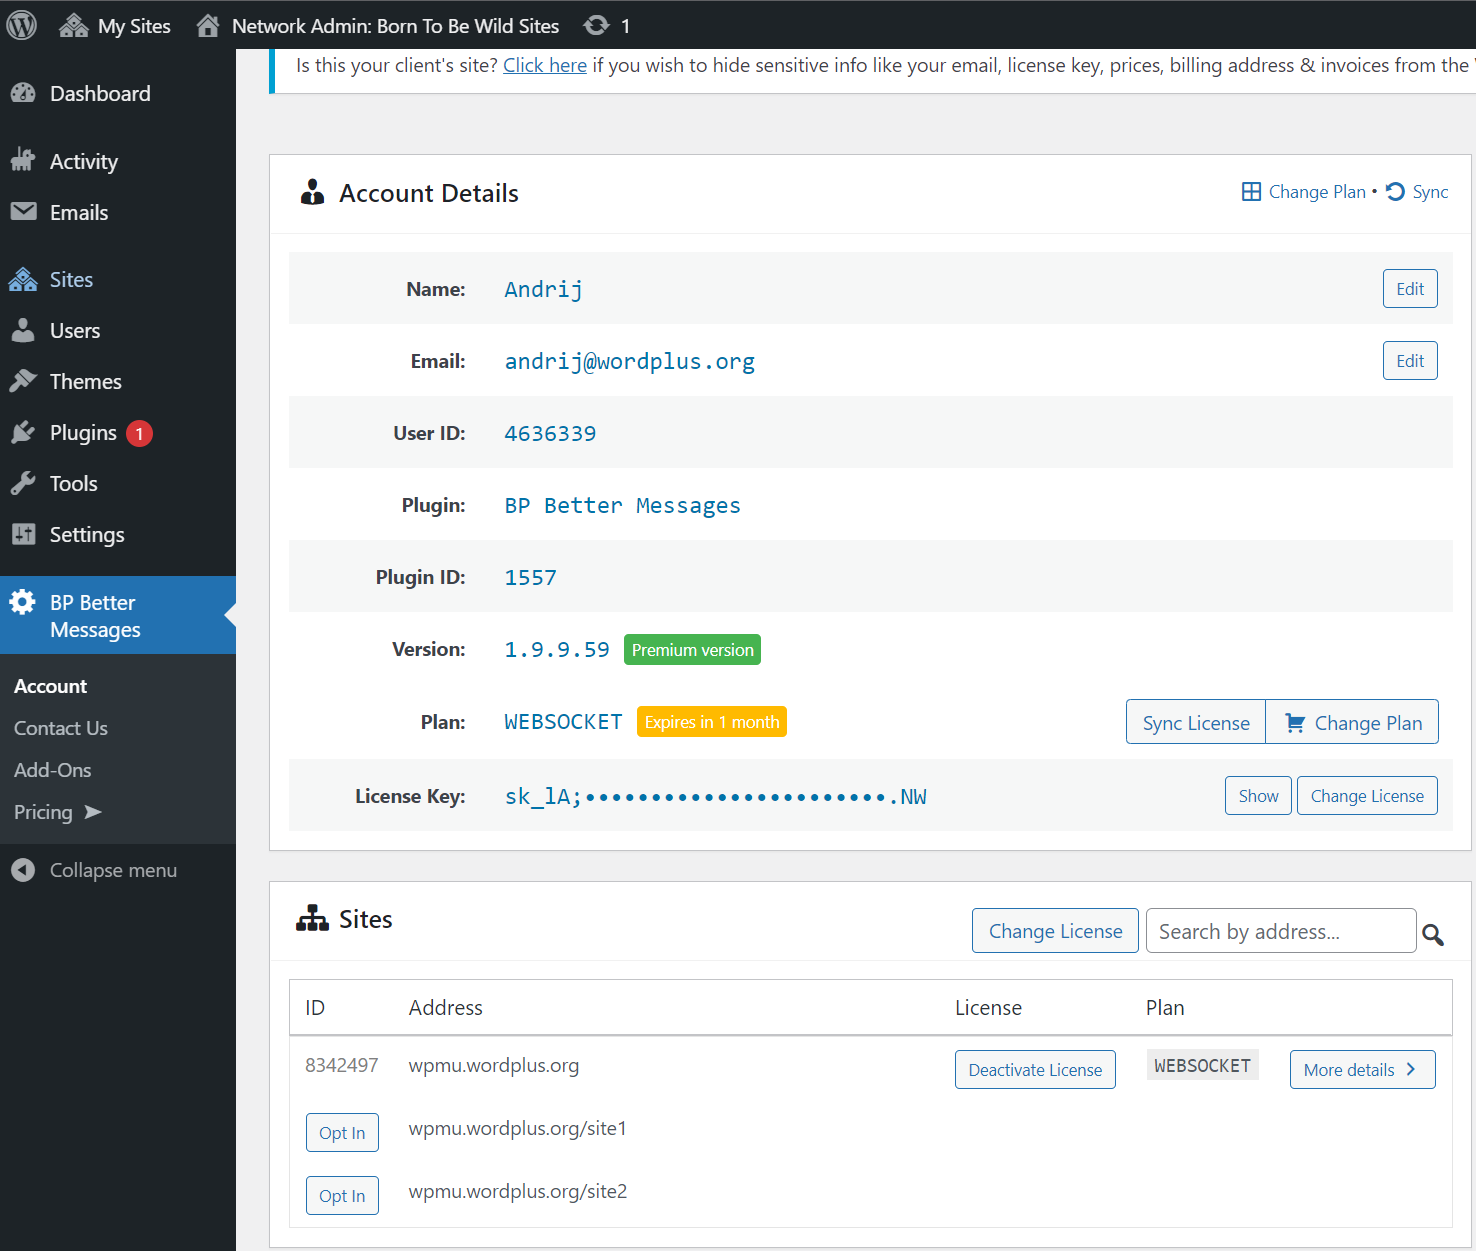Image resolution: width=1476 pixels, height=1251 pixels.
Task: Click the Account Details person icon
Action: pyautogui.click(x=313, y=192)
